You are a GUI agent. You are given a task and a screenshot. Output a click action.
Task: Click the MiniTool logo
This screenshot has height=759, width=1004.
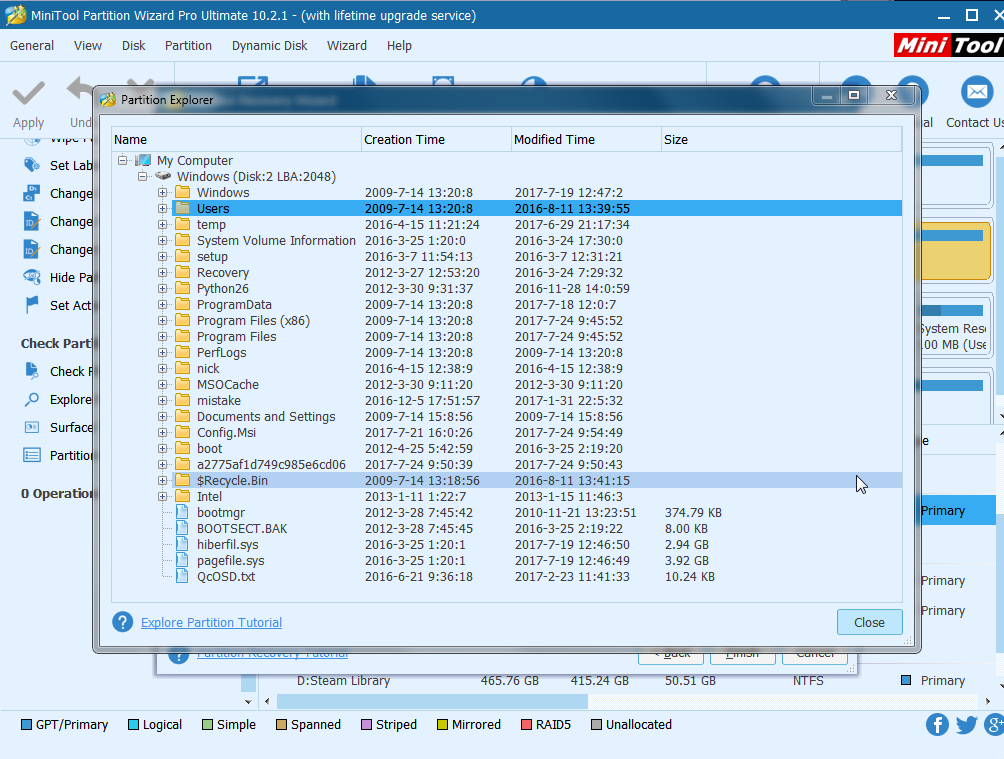click(949, 45)
